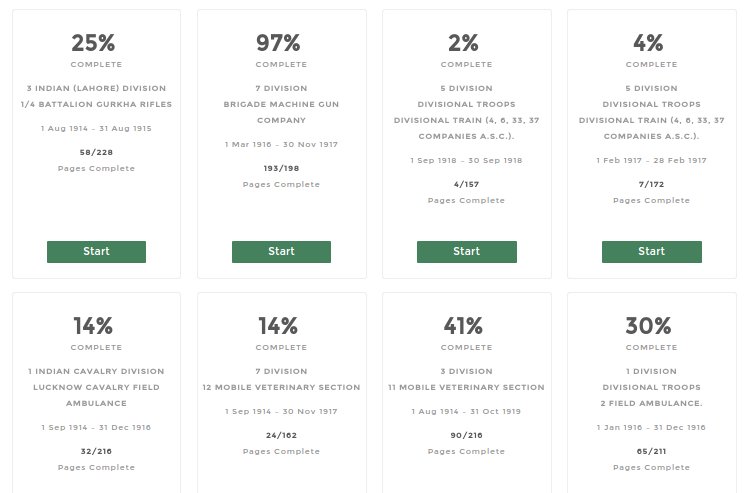Start the Brigade Machine Gun Company diary
The image size is (748, 493).
click(281, 252)
